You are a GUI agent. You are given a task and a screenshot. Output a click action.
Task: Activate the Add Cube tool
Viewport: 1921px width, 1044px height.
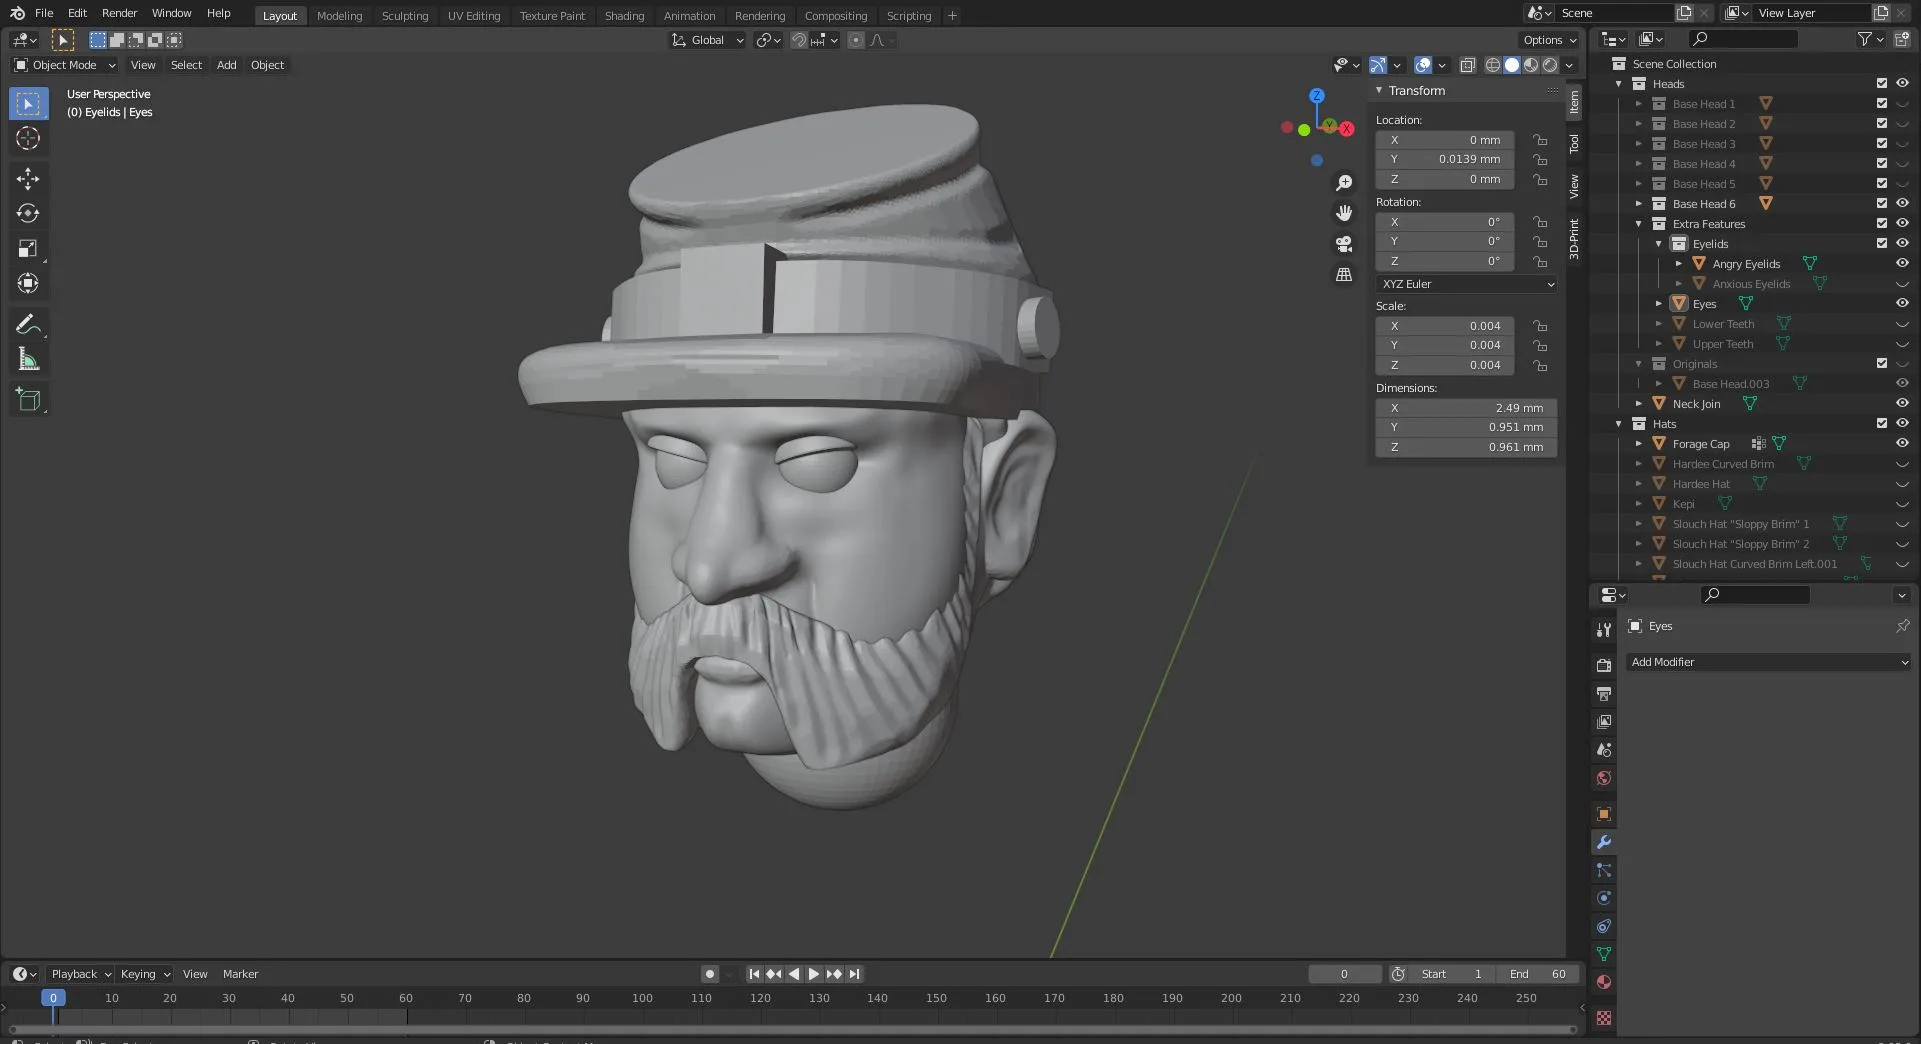point(28,400)
